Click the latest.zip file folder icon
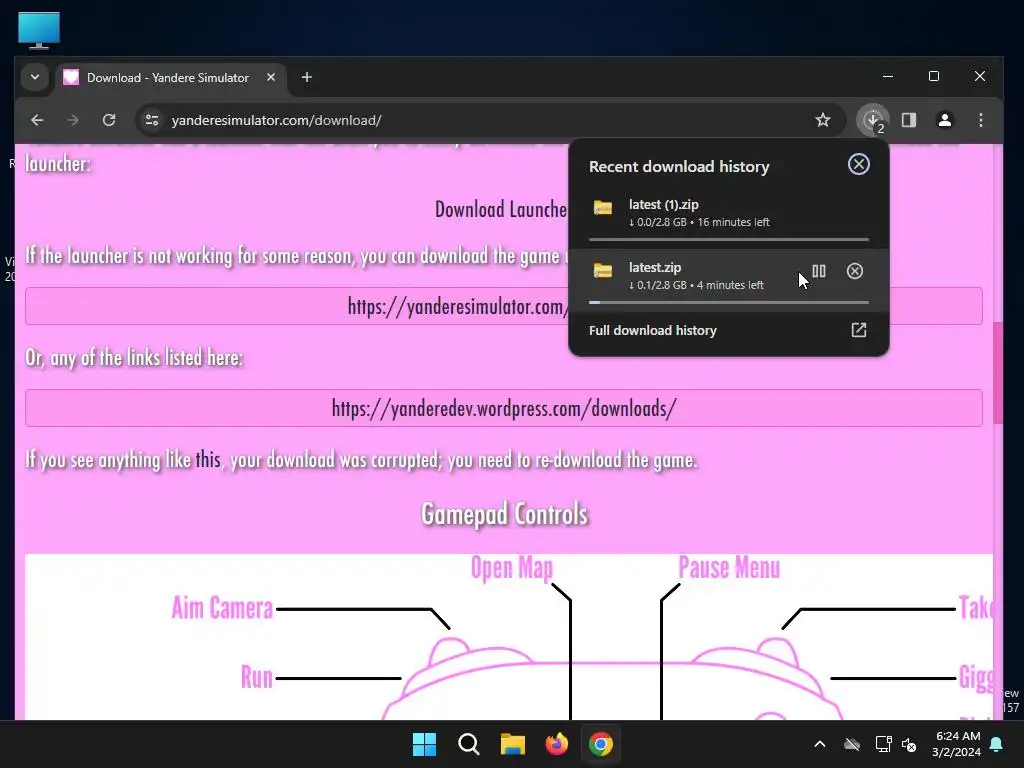This screenshot has width=1024, height=768. 603,270
